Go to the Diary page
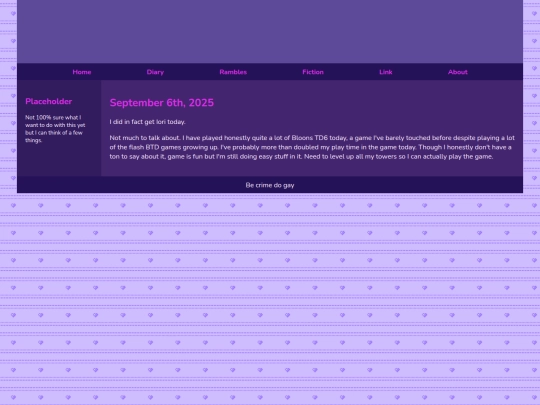The height and width of the screenshot is (405, 540). tap(155, 72)
